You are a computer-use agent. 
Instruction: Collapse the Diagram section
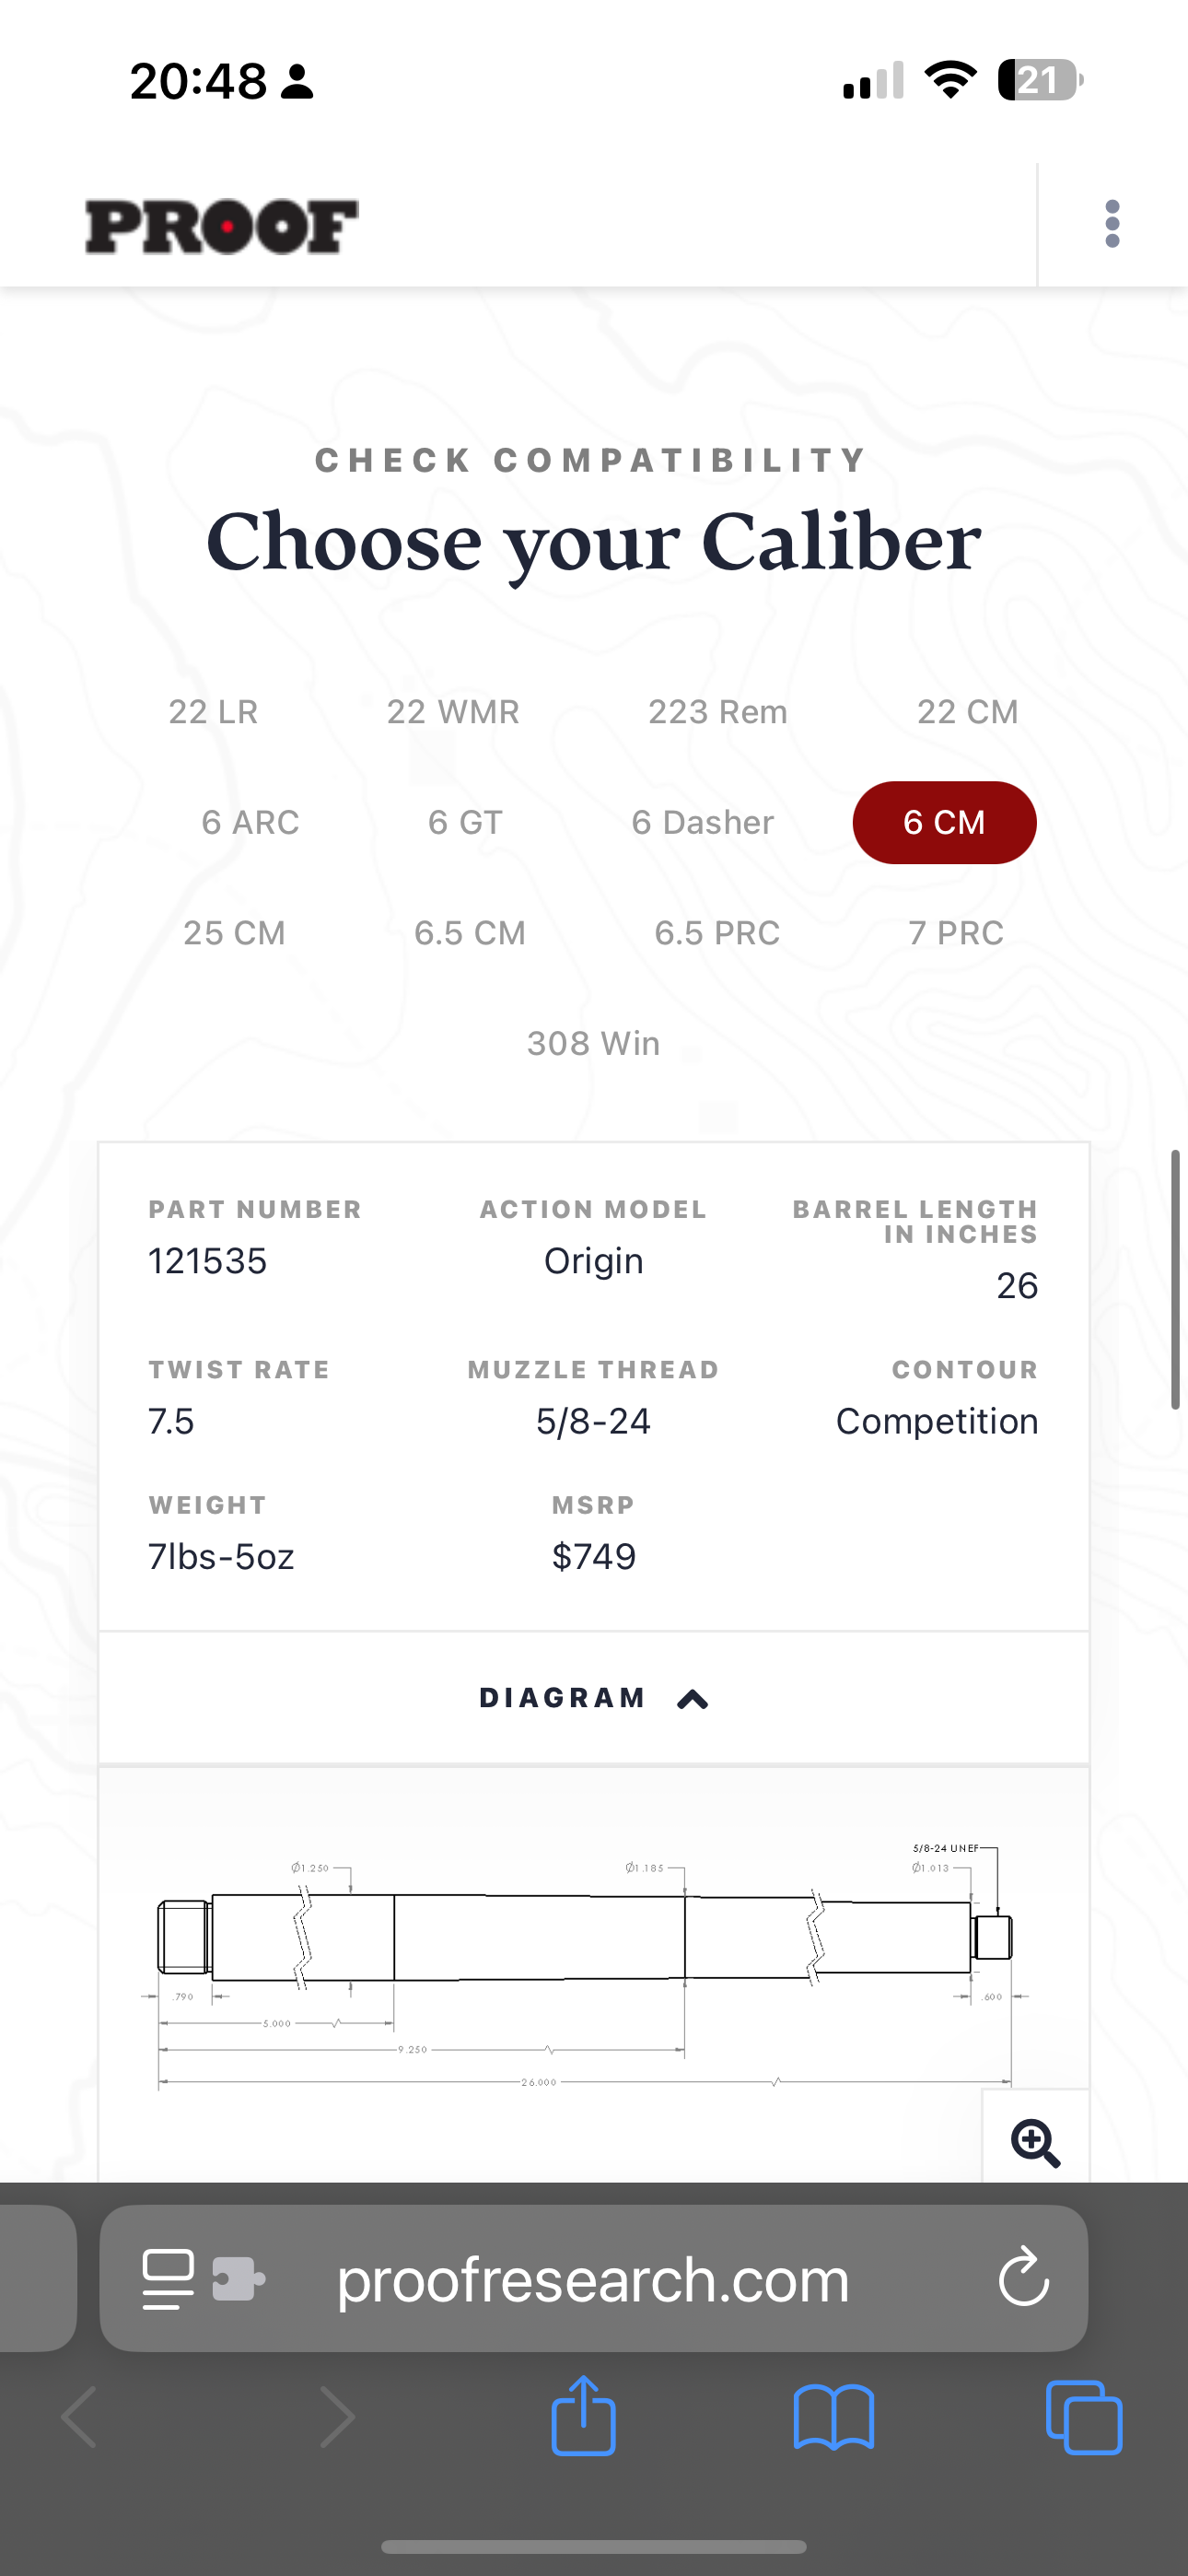593,1698
